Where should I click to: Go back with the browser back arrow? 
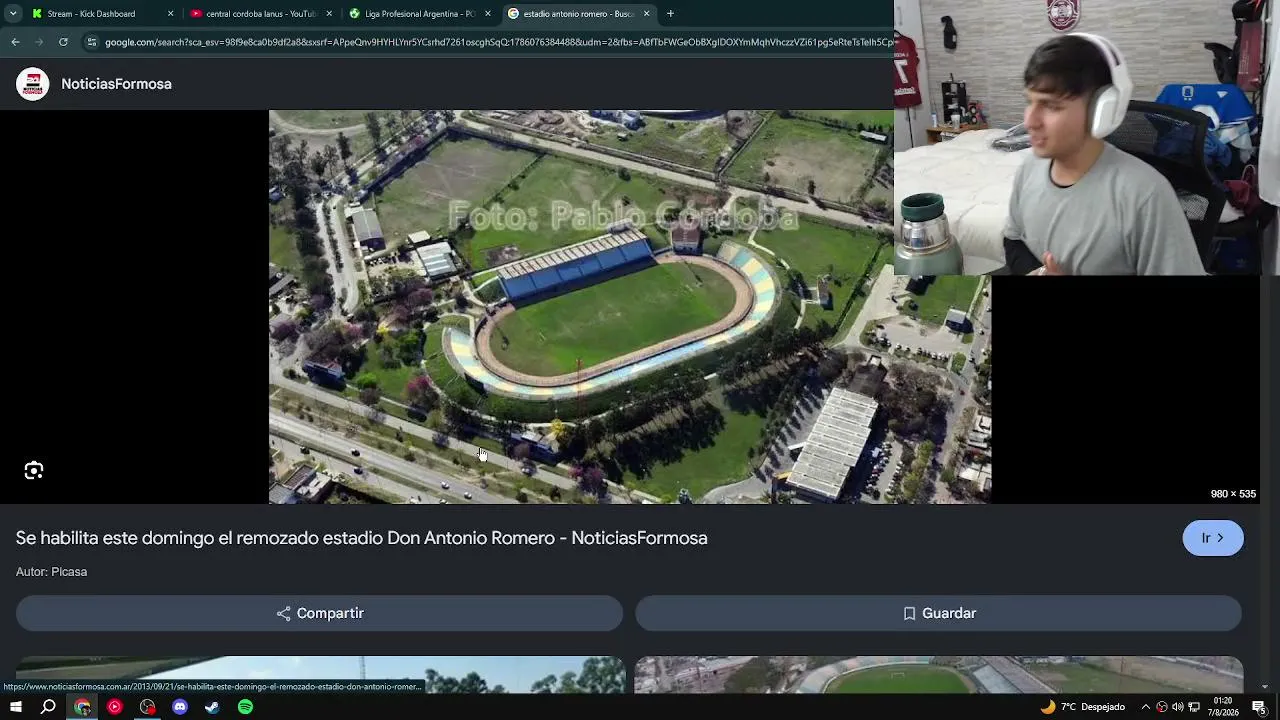tap(15, 42)
